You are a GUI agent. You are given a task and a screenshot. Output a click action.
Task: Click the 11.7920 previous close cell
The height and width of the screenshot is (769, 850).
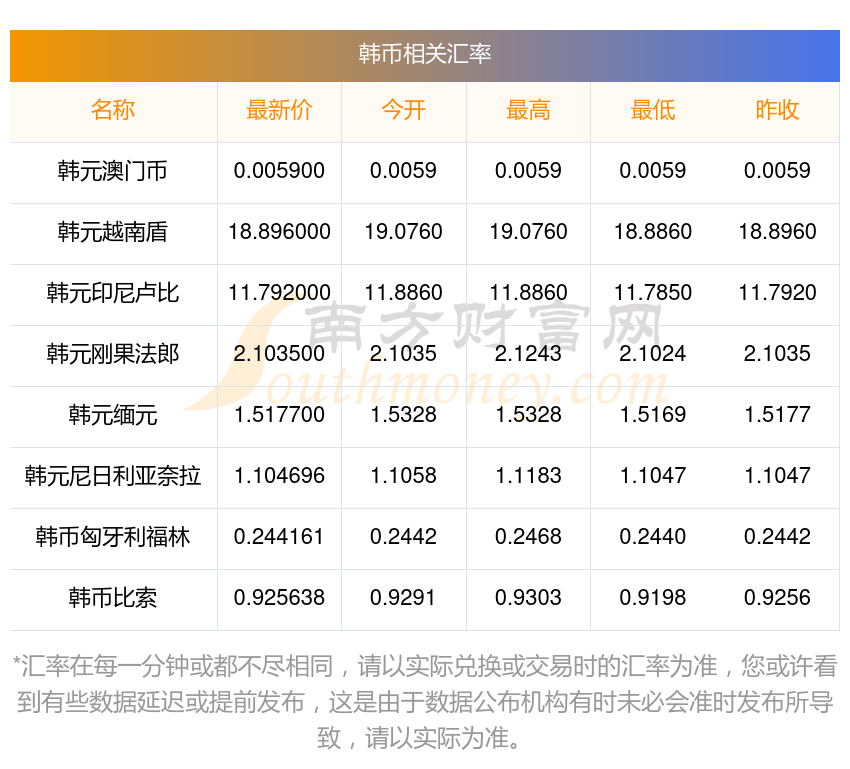point(777,293)
